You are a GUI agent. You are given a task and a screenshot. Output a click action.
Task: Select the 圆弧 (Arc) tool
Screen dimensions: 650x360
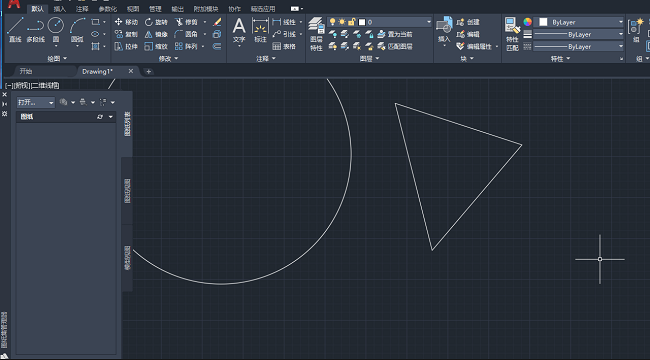click(x=77, y=30)
